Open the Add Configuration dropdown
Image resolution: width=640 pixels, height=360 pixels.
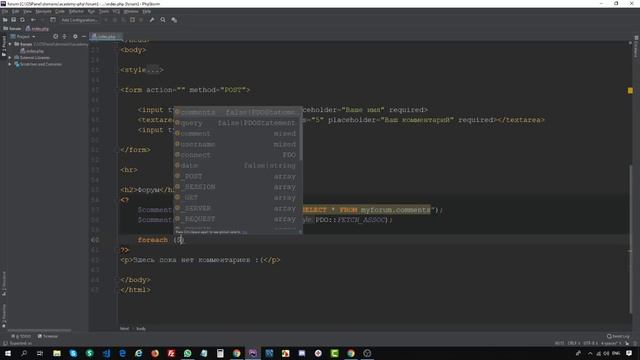coord(79,20)
